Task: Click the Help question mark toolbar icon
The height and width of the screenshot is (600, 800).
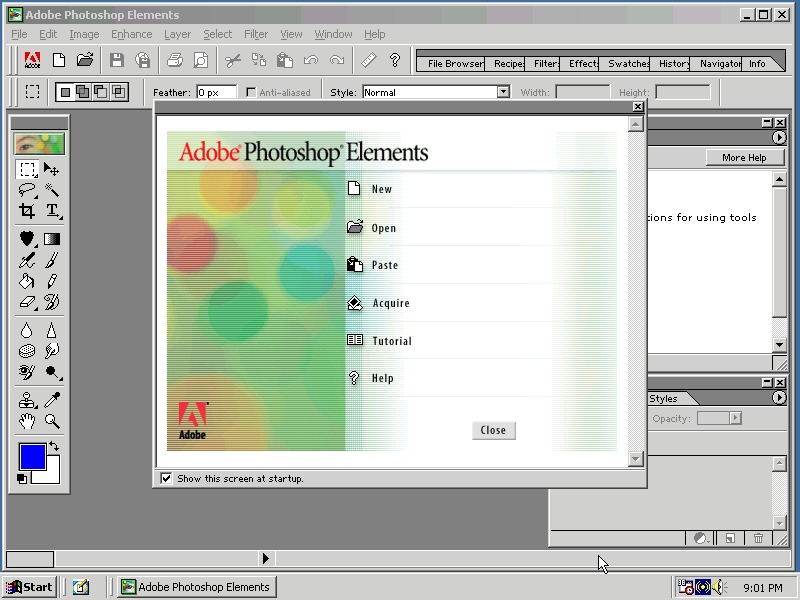Action: point(395,60)
